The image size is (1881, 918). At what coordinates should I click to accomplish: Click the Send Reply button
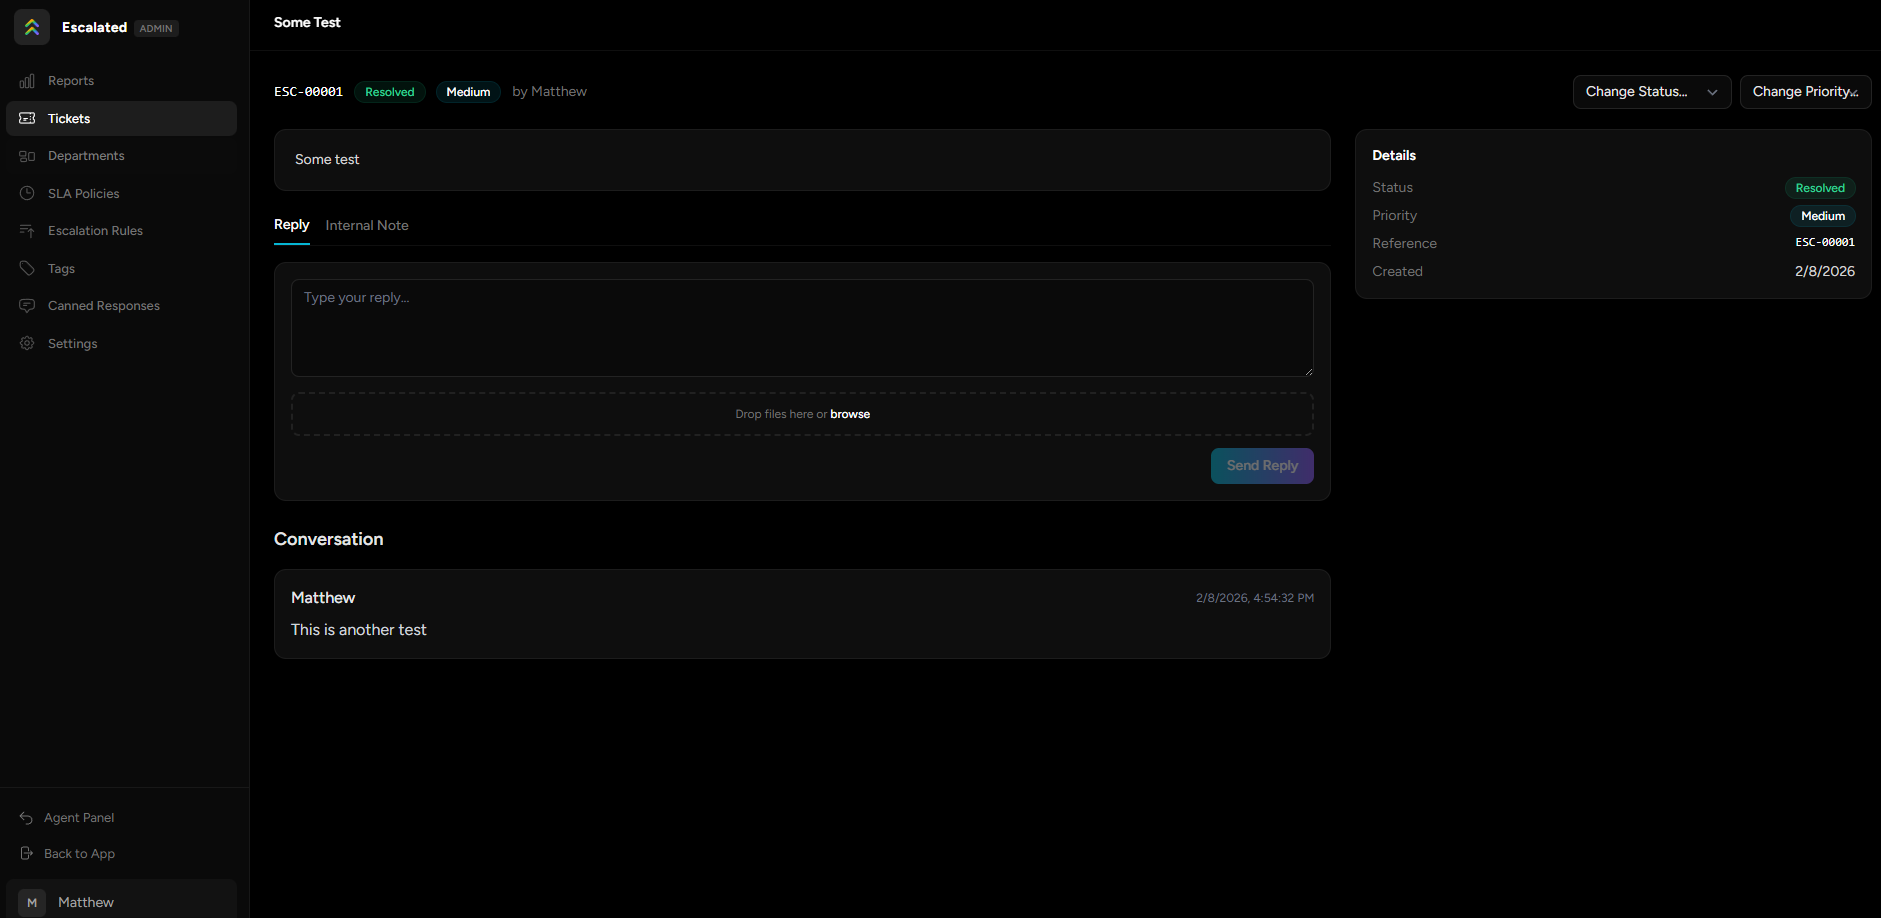pos(1261,465)
